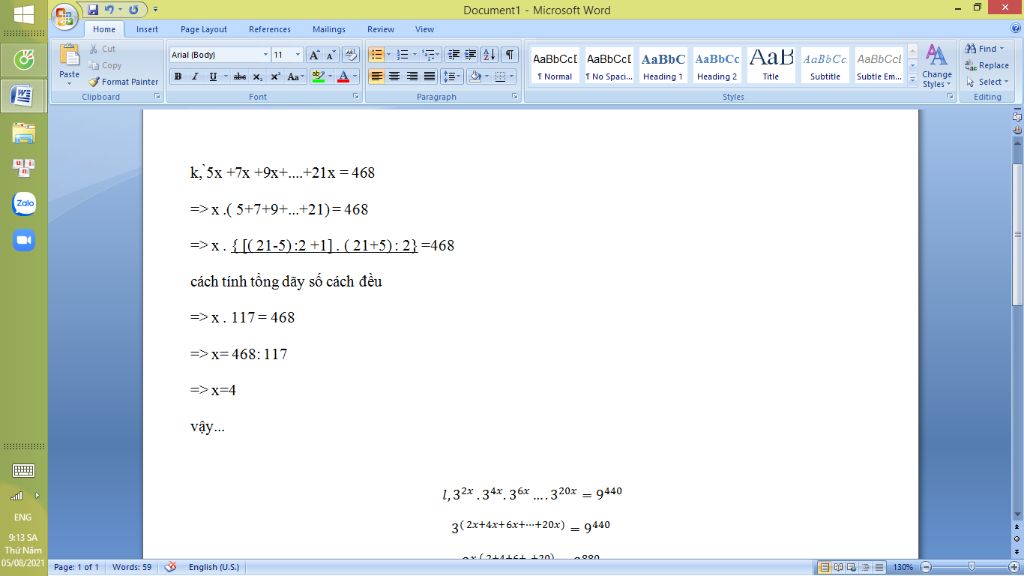Justify the text
The image size is (1024, 576).
point(429,76)
